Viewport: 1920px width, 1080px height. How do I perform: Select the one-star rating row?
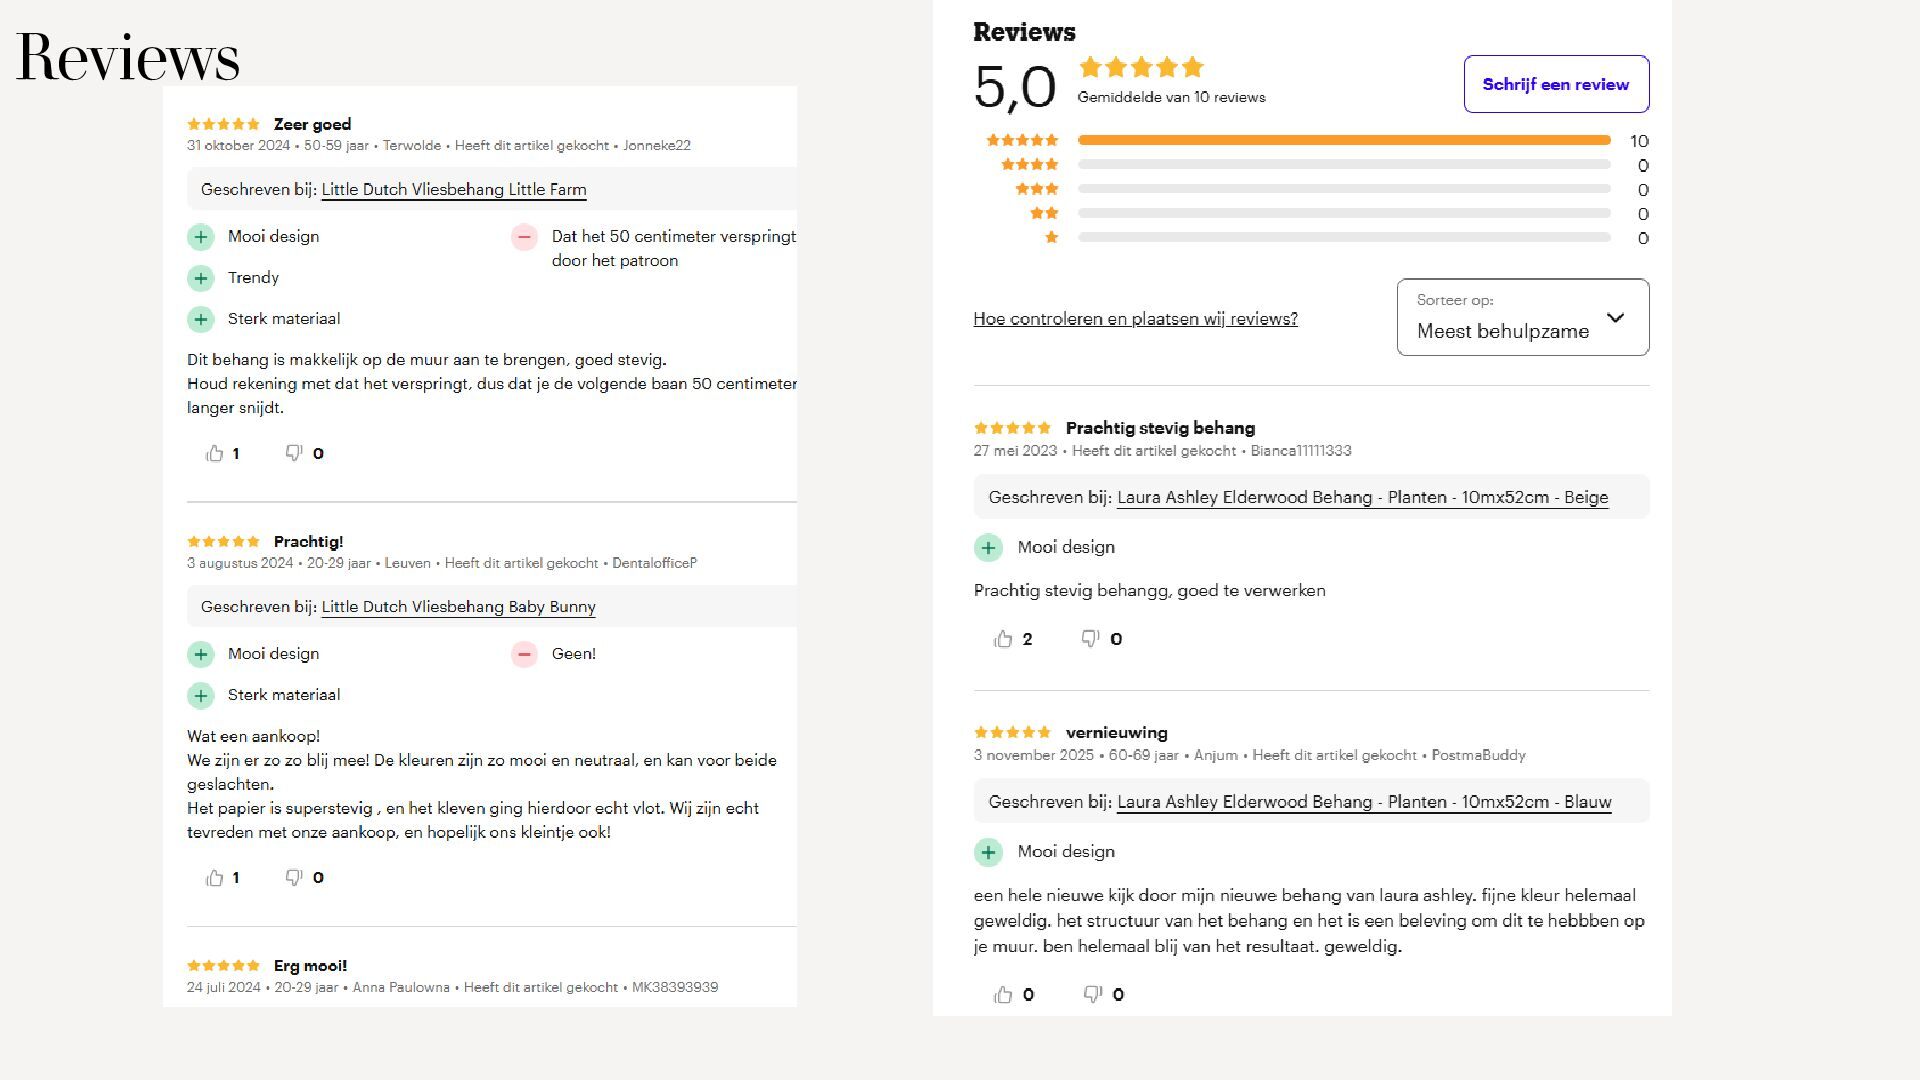[x=1344, y=238]
